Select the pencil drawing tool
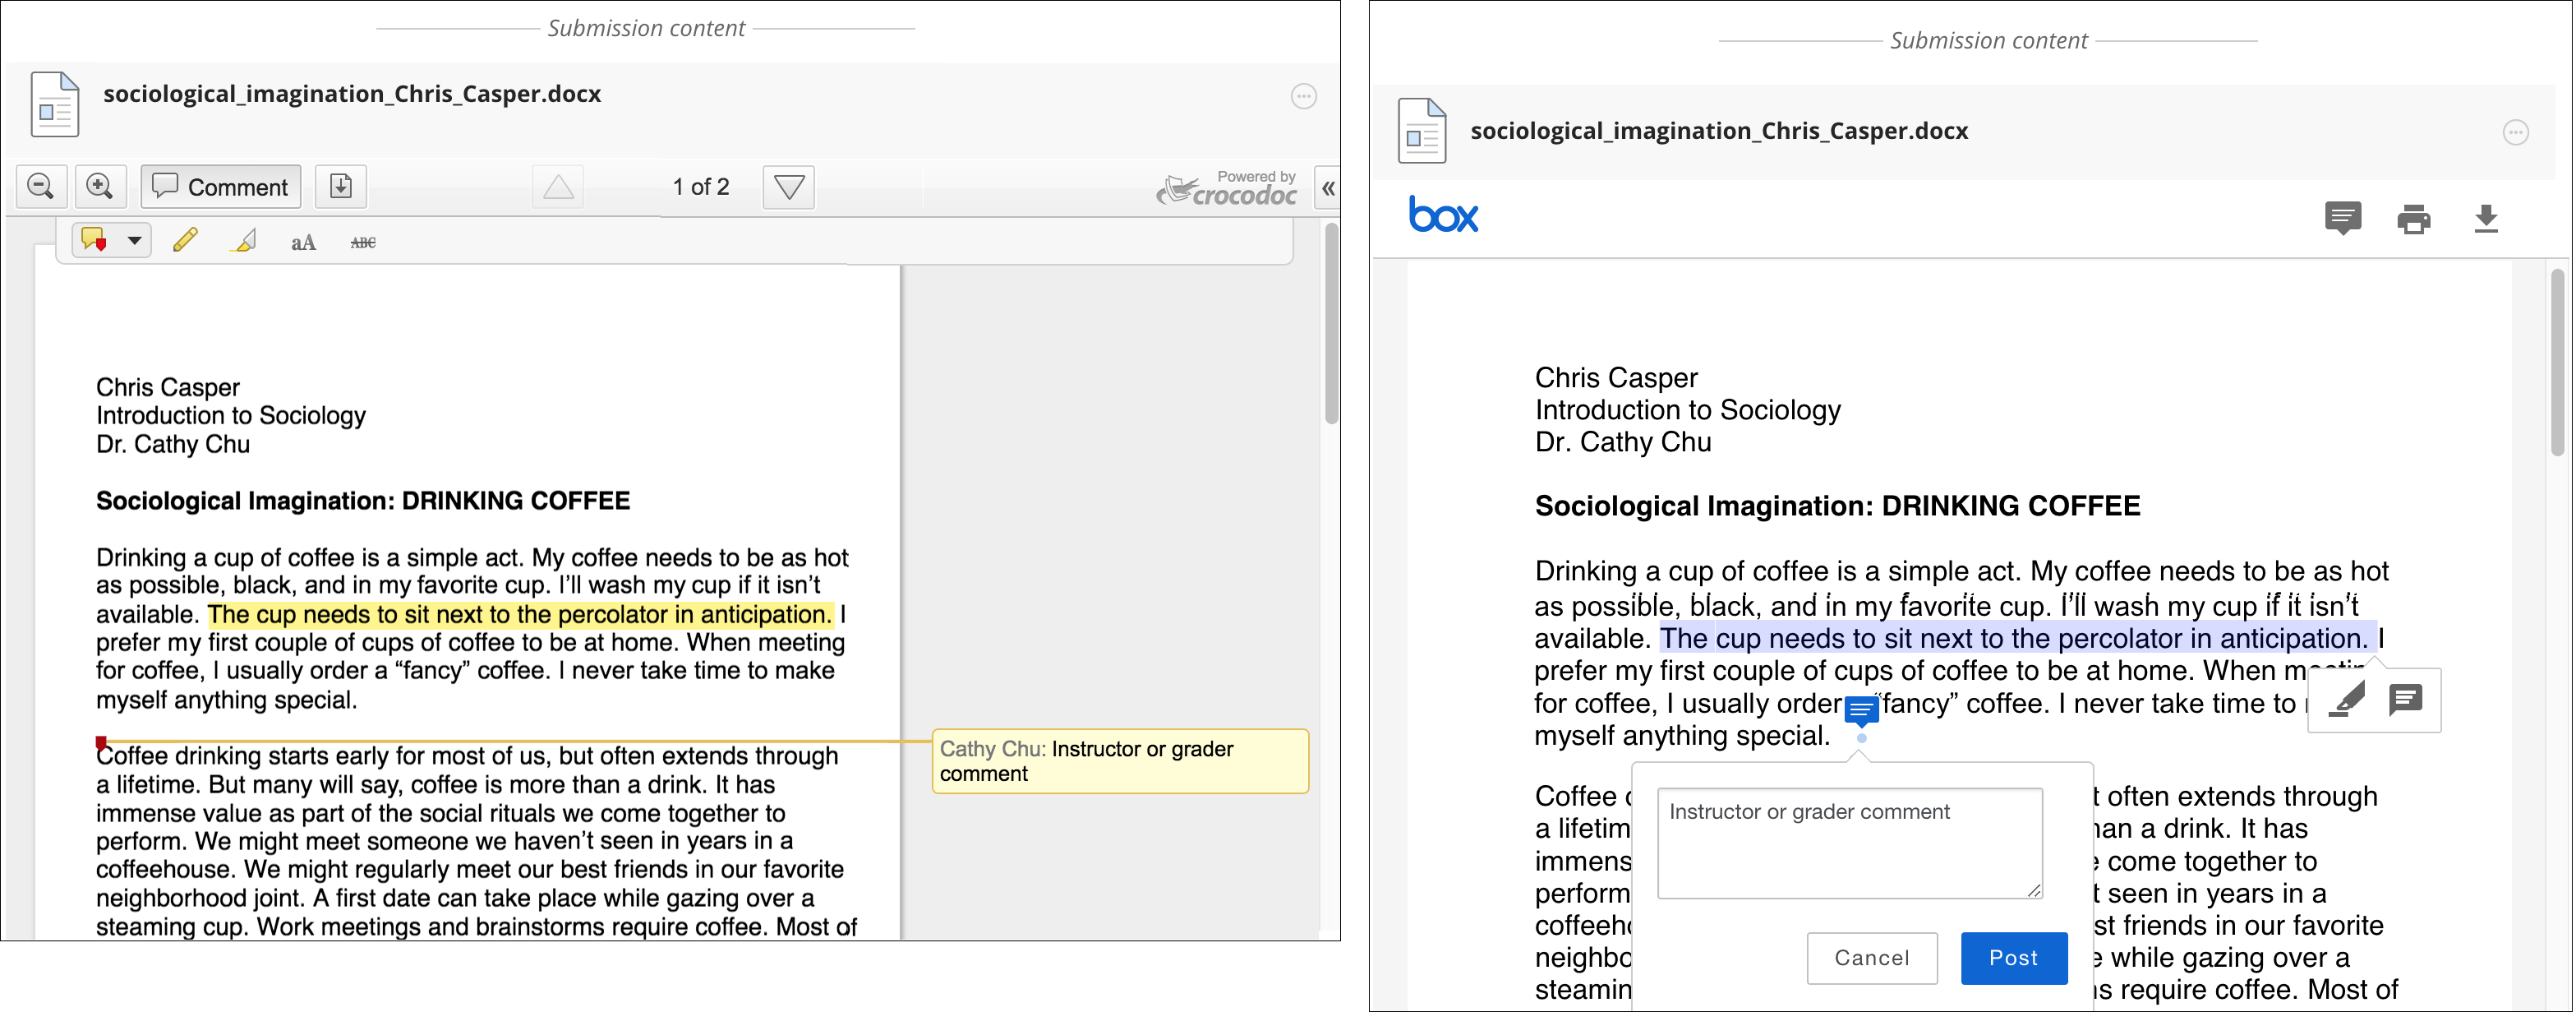 [x=185, y=241]
